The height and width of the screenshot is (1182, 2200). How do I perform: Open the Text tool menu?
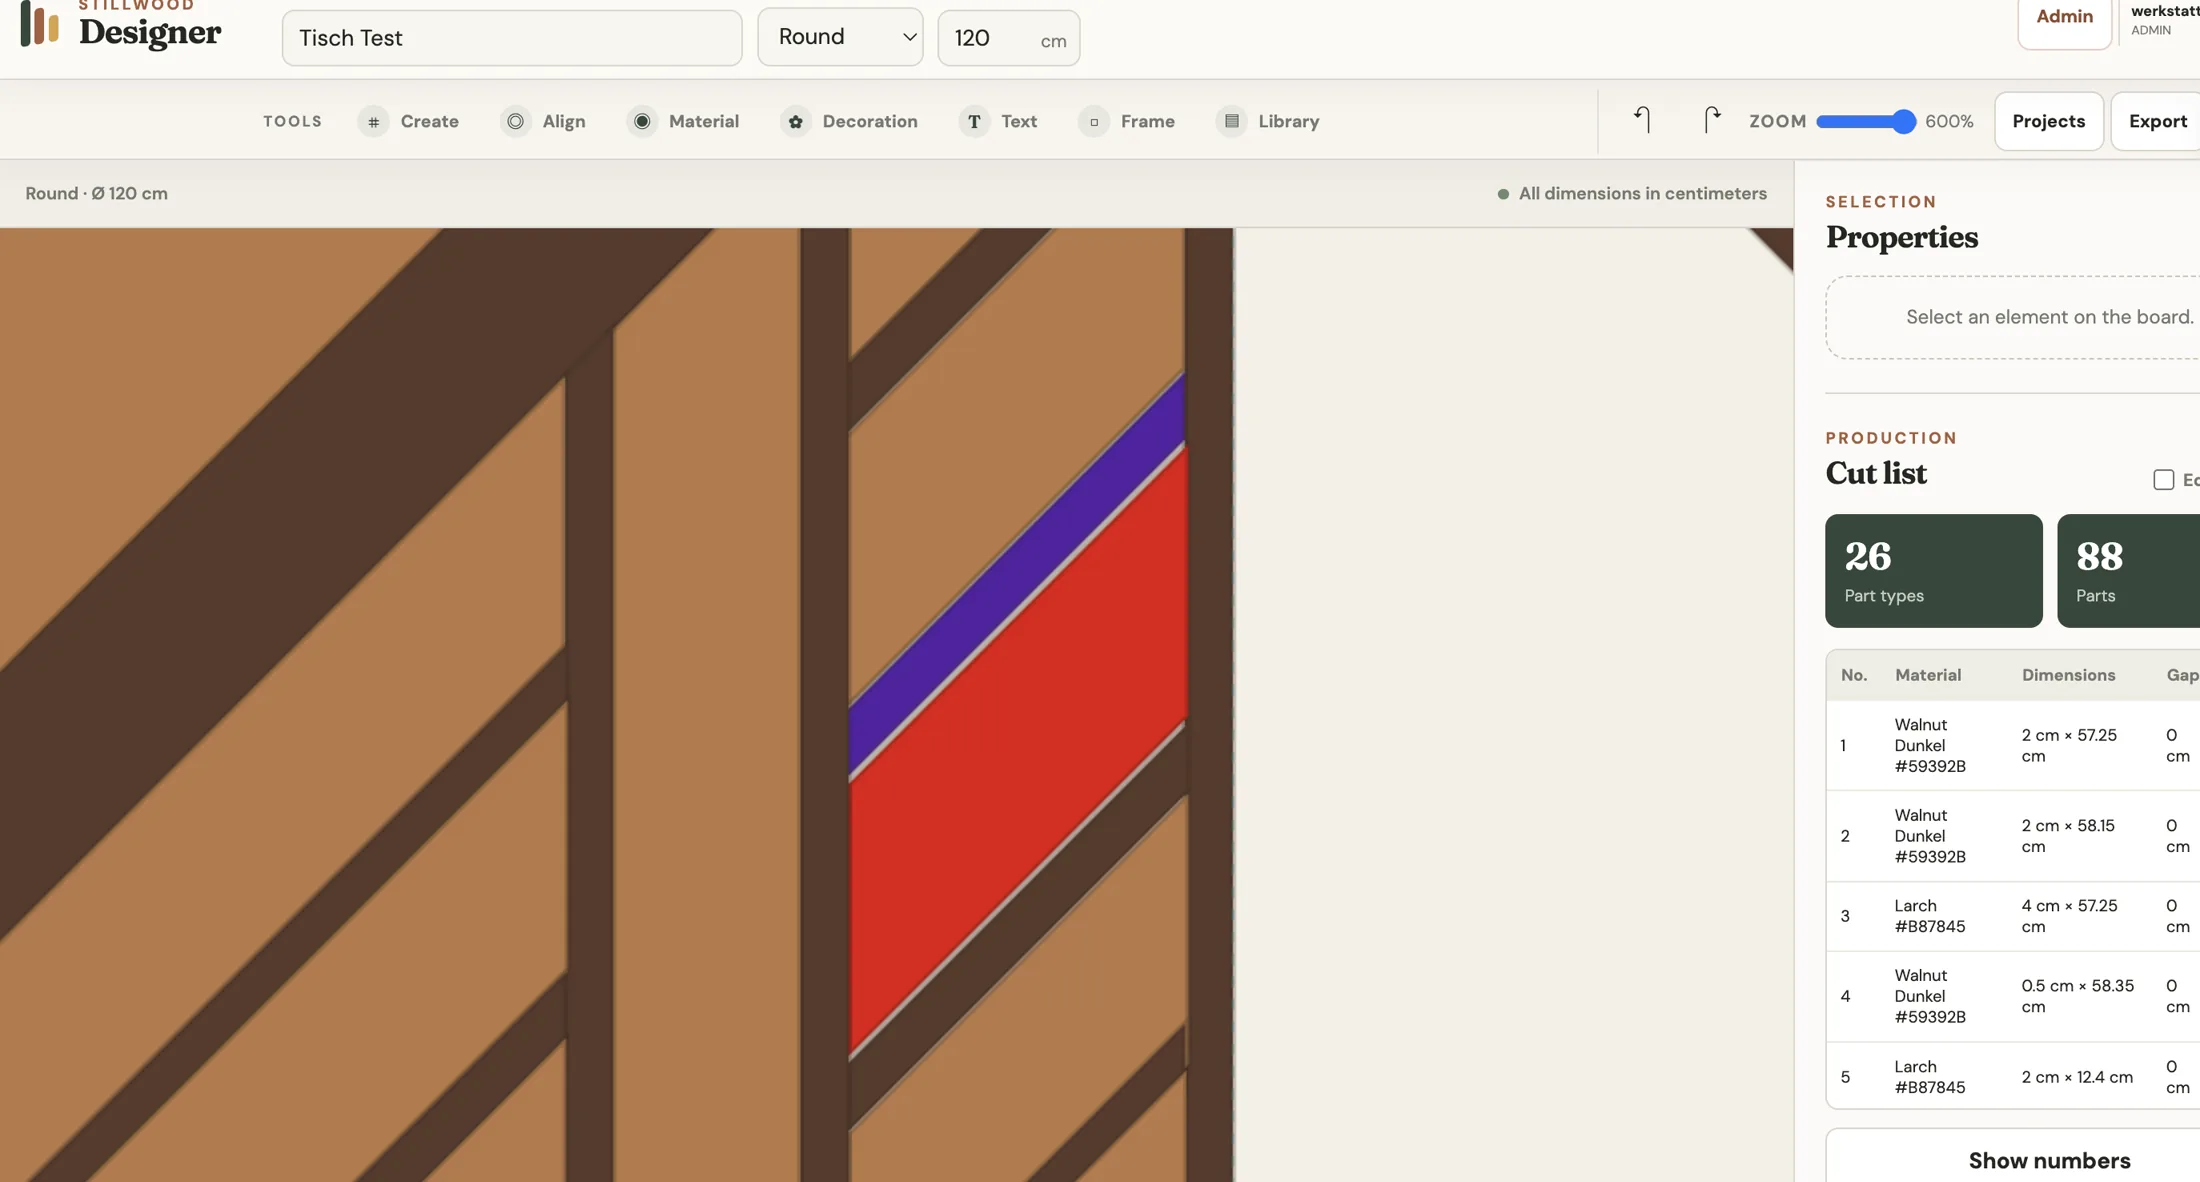998,121
